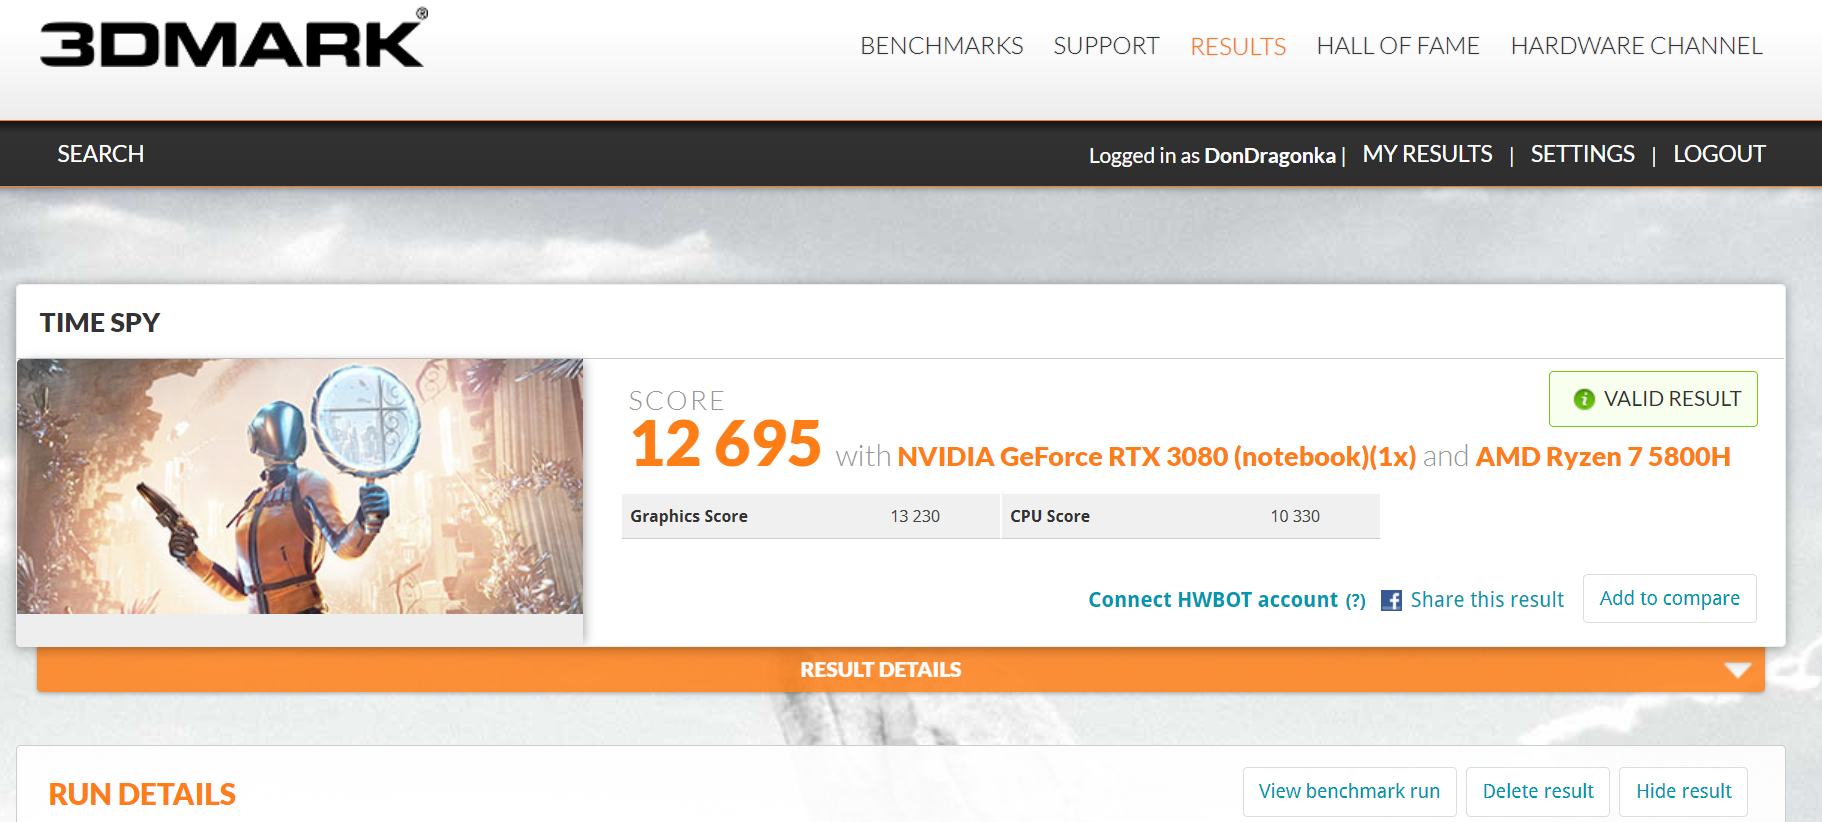Click the Graphics Score label
1822x822 pixels.
click(x=689, y=516)
